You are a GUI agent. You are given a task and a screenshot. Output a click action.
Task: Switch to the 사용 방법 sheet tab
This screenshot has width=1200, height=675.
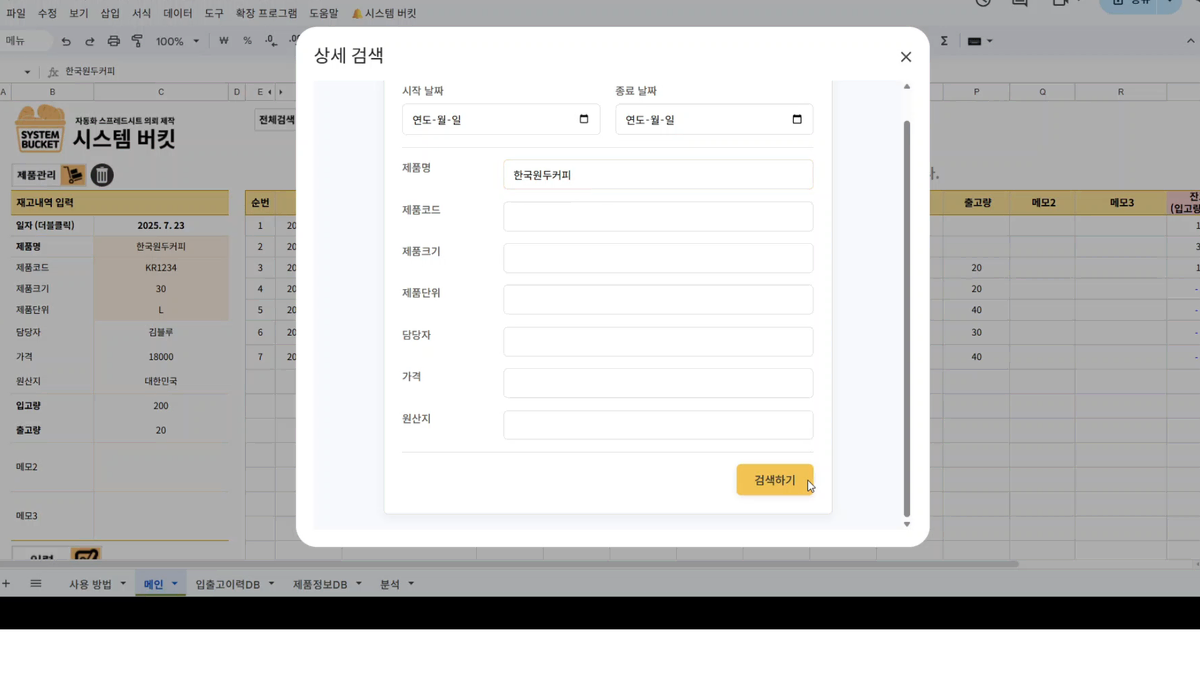click(90, 584)
